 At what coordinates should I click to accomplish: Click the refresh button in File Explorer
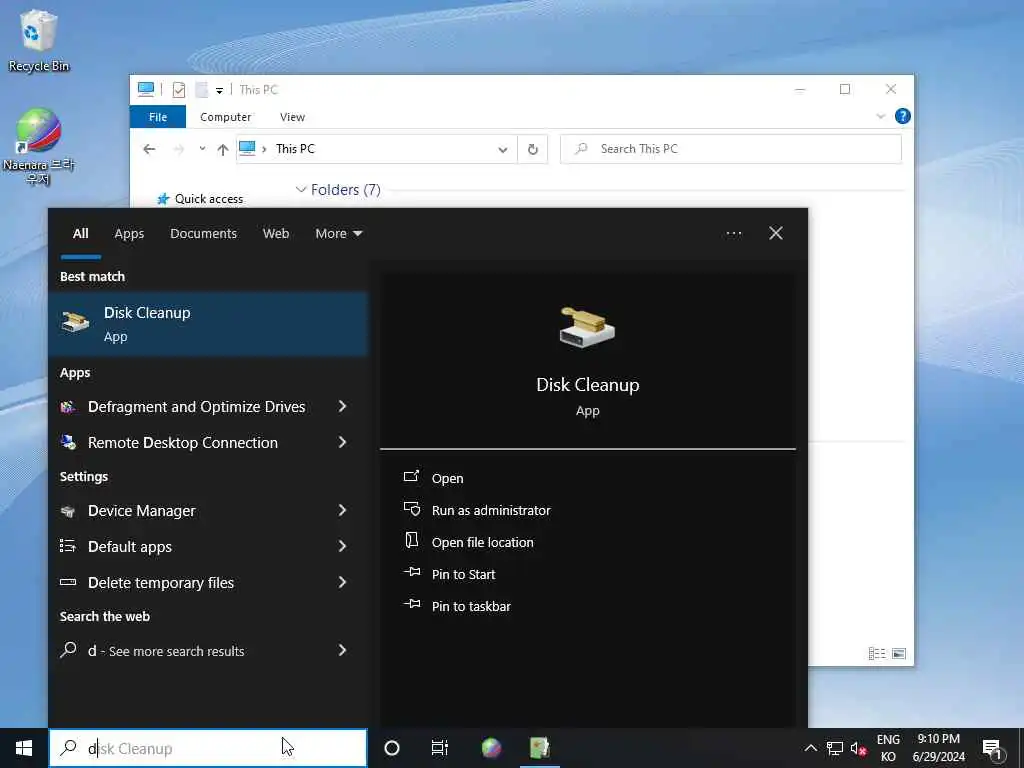pos(533,150)
